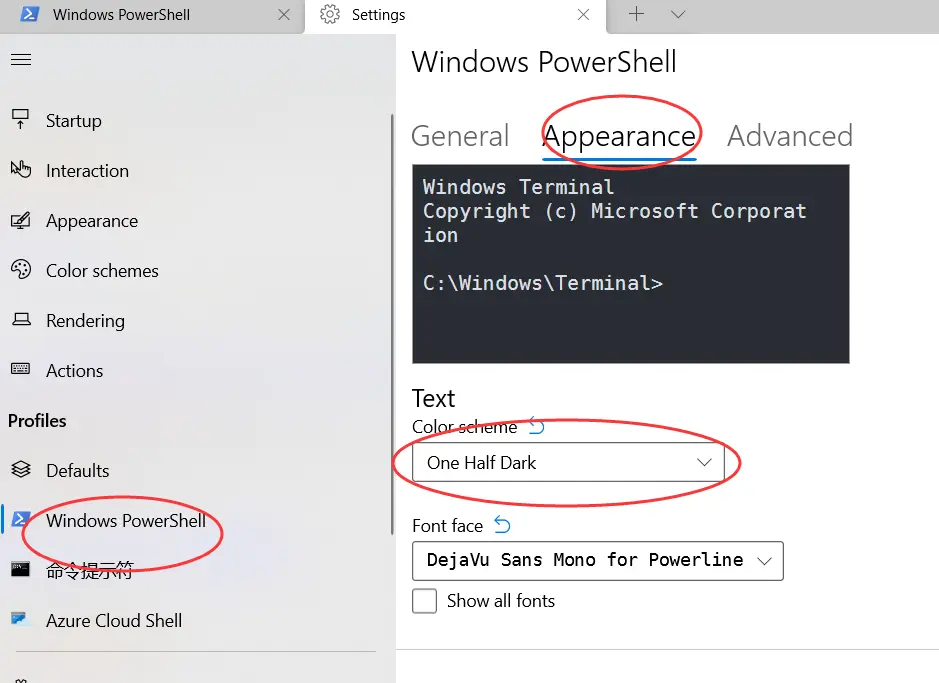Switch to the General tab
Image resolution: width=939 pixels, height=683 pixels.
coord(460,136)
